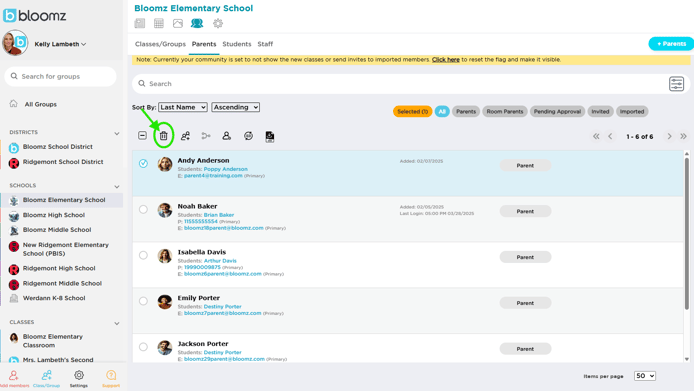Switch to Classes/Groups tab
This screenshot has width=694, height=391.
pyautogui.click(x=160, y=44)
